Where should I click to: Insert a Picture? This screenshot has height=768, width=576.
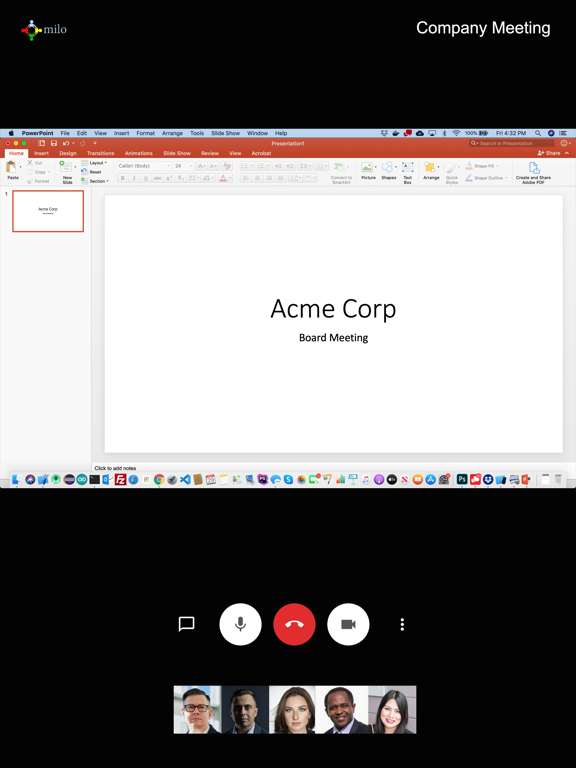click(x=368, y=171)
